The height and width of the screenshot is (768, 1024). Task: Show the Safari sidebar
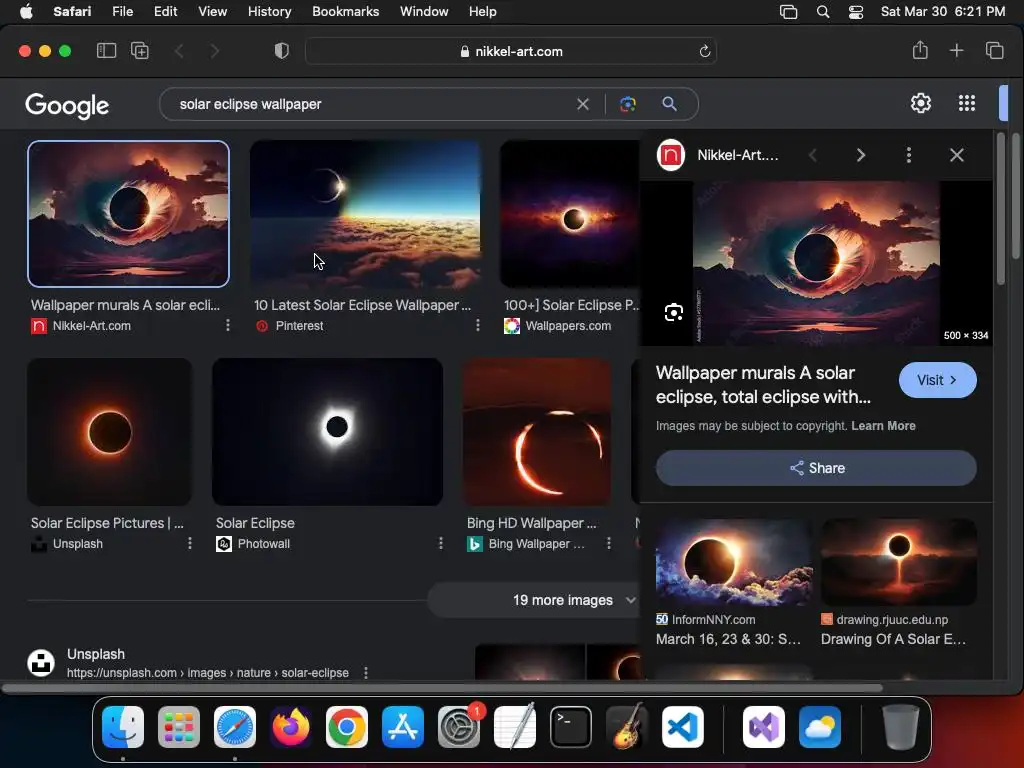pos(106,51)
